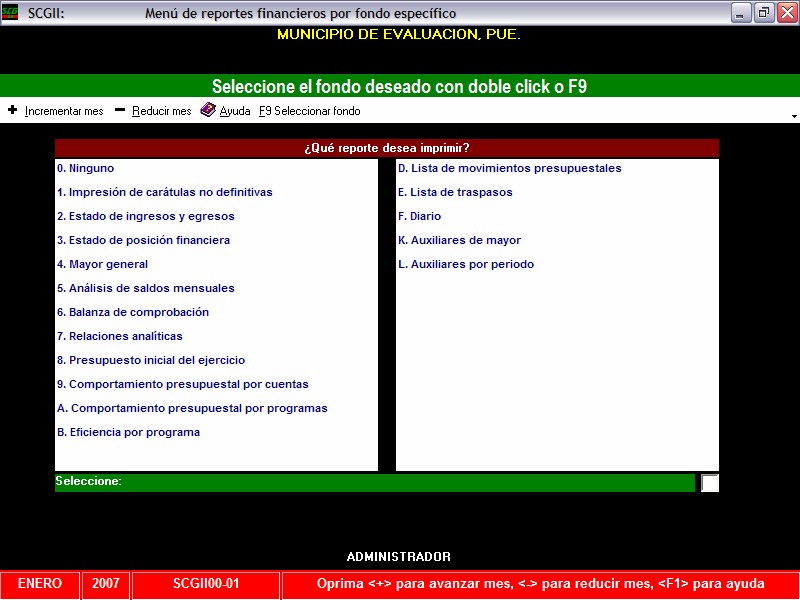
Task: Click the Incrementar mes toolbar label
Action: pyautogui.click(x=64, y=111)
